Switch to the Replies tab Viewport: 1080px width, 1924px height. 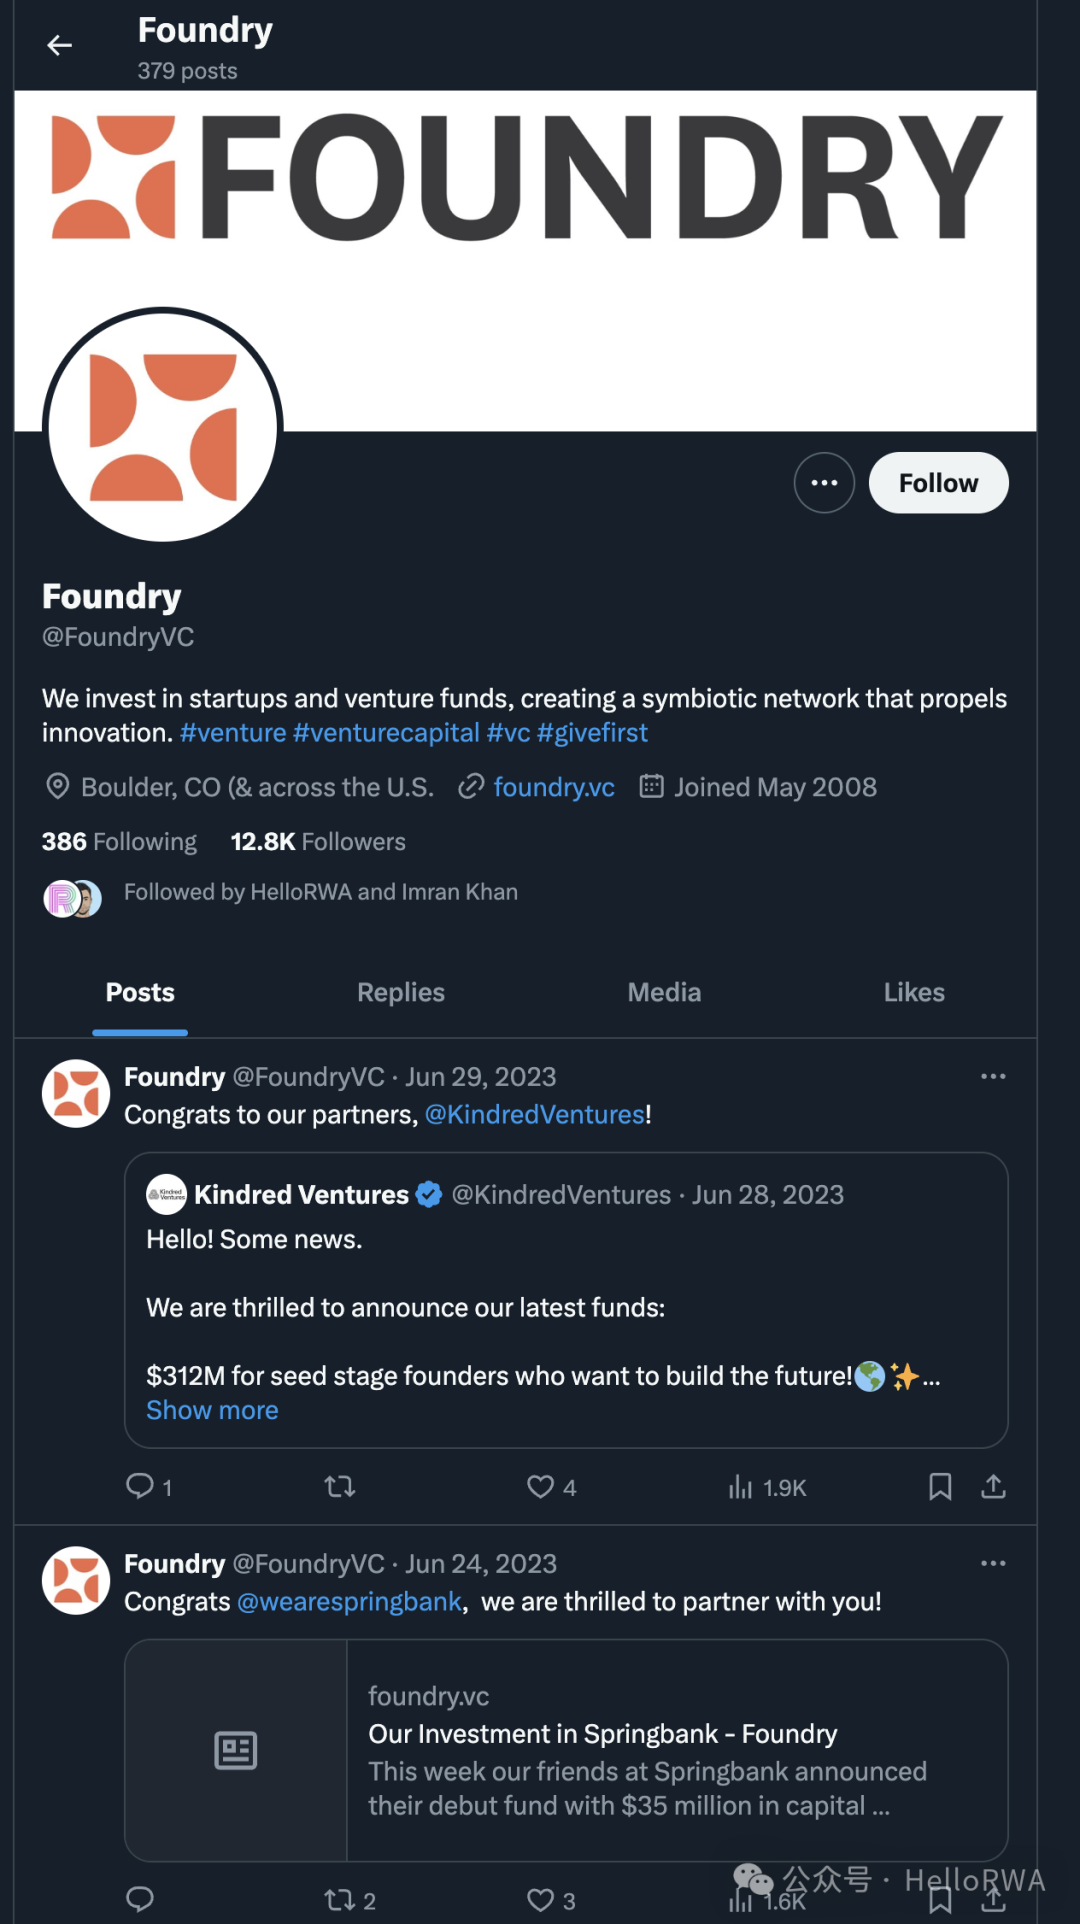click(x=401, y=992)
